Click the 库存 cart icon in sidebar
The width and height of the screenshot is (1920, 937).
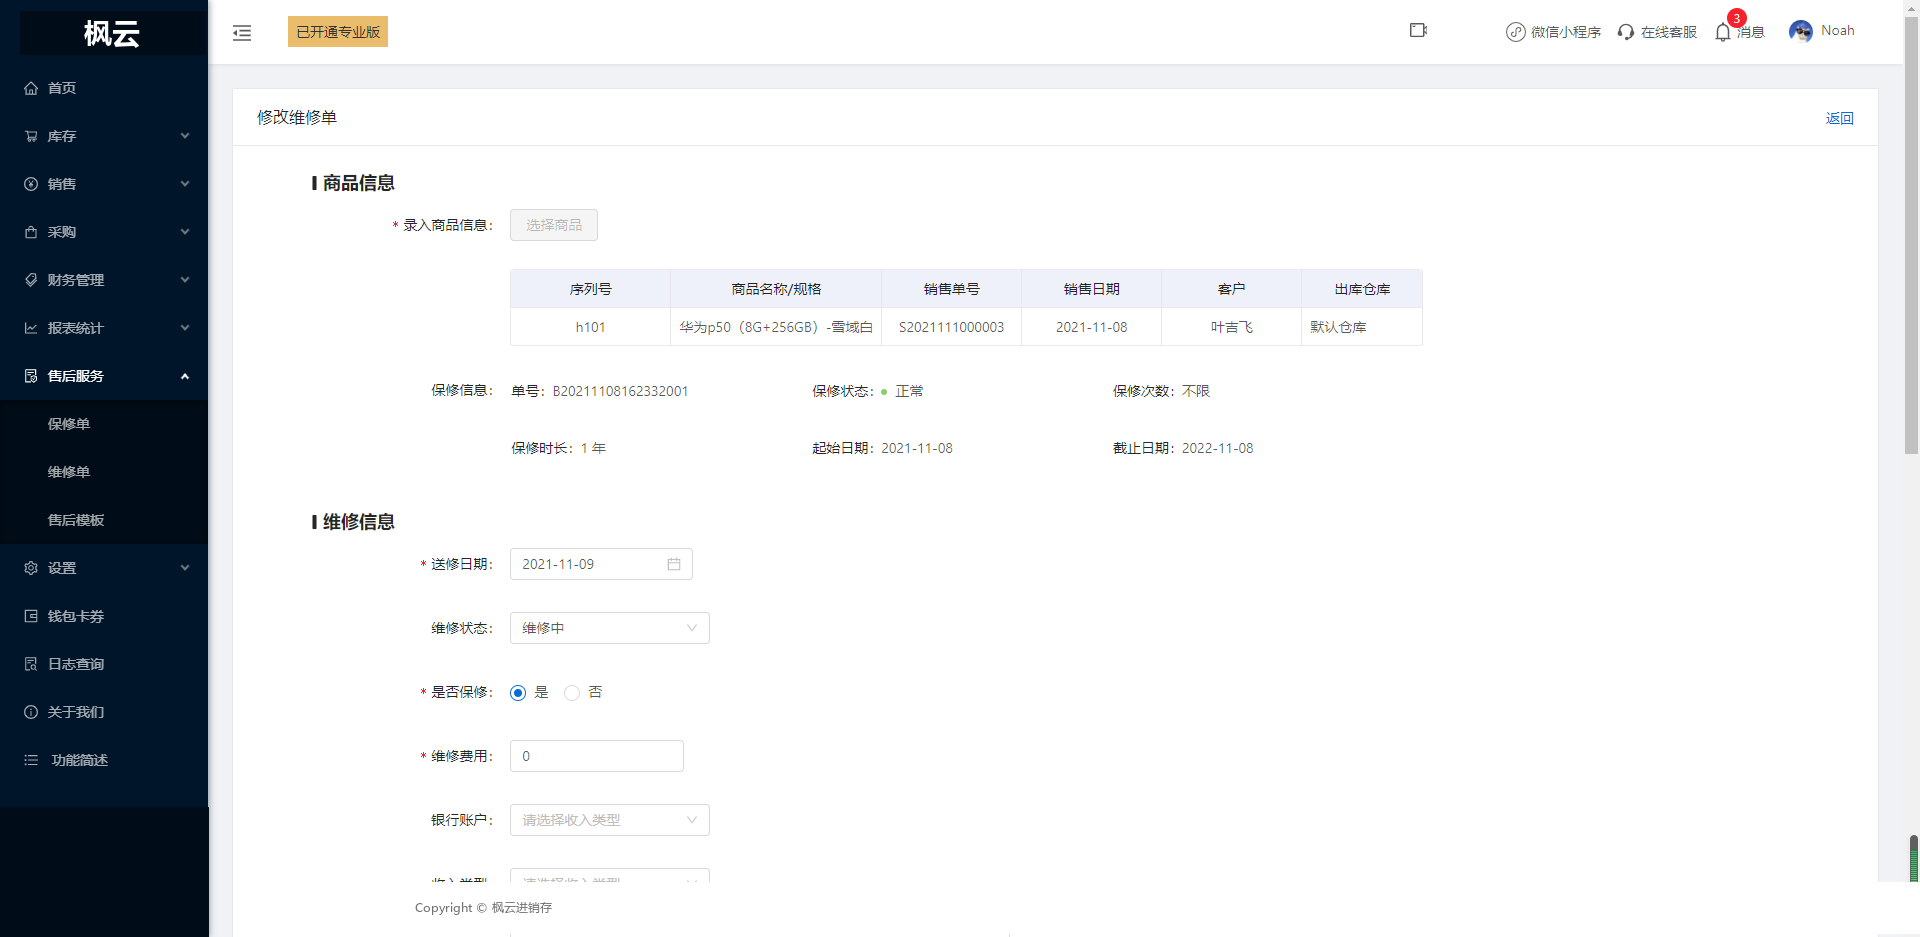point(31,136)
